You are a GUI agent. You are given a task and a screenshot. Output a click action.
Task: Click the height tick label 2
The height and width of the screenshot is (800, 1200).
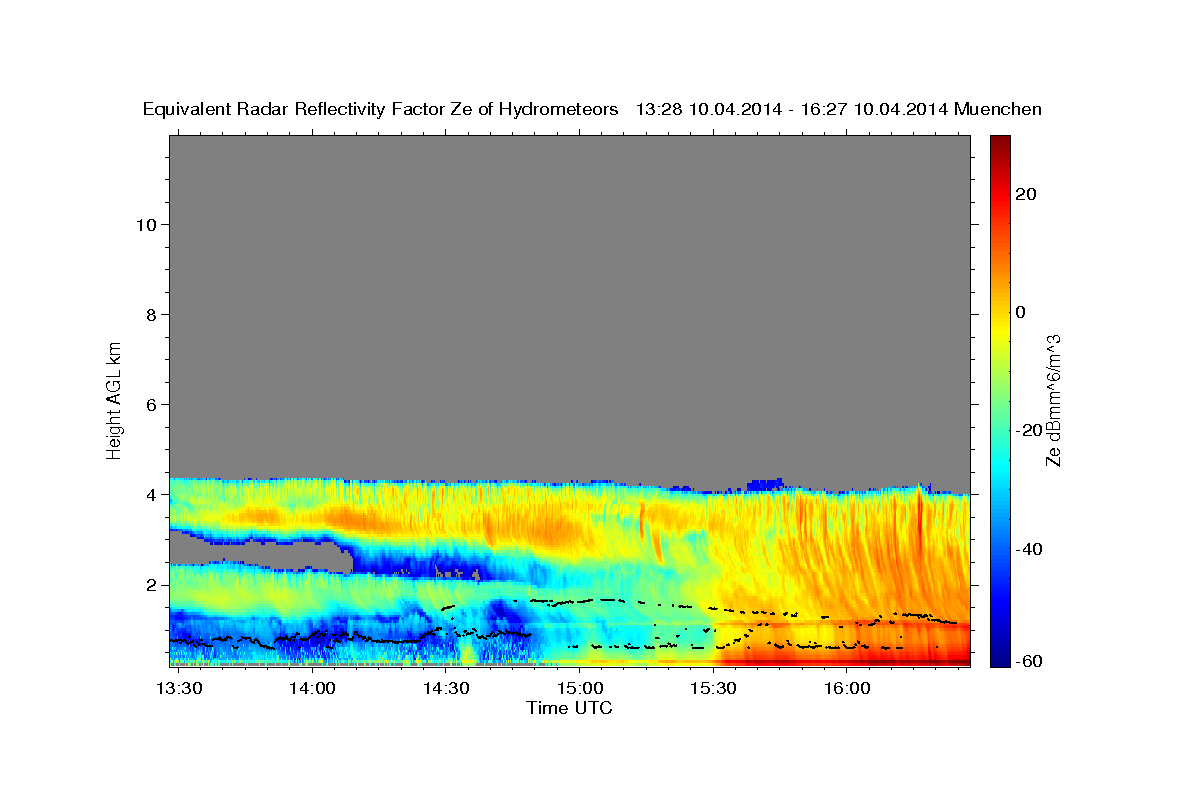click(152, 585)
